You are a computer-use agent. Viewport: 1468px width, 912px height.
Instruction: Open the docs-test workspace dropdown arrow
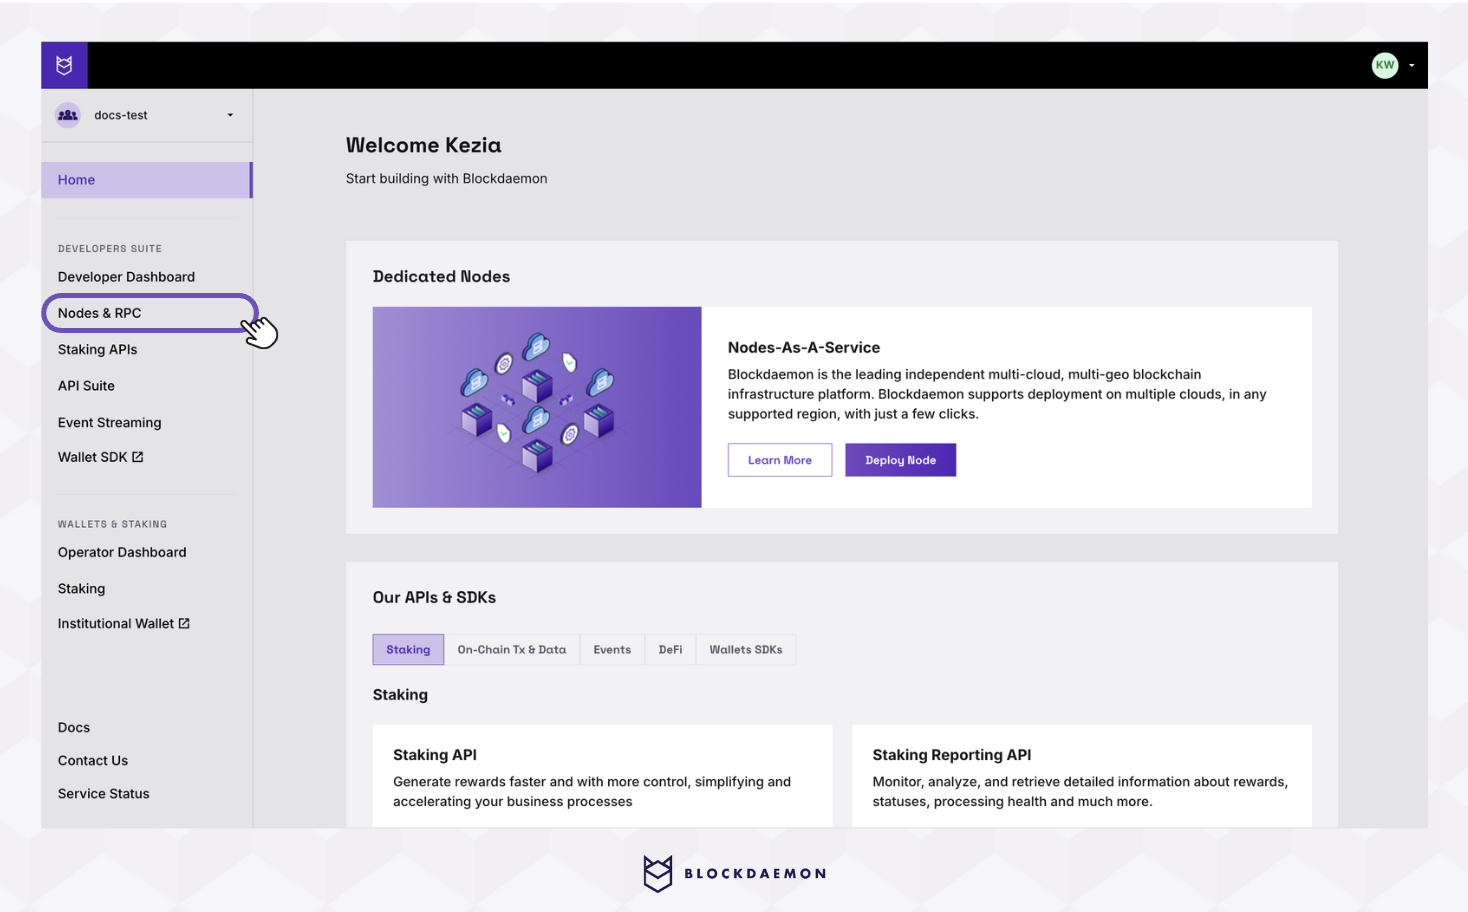tap(230, 115)
